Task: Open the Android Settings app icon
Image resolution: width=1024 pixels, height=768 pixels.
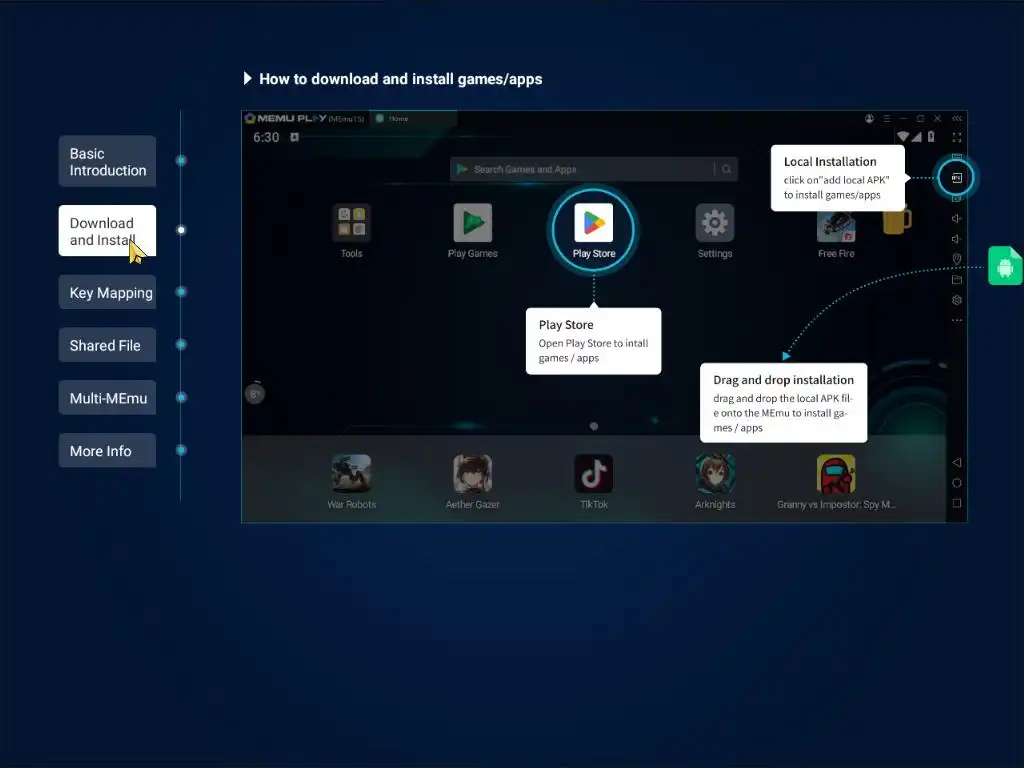Action: 714,223
